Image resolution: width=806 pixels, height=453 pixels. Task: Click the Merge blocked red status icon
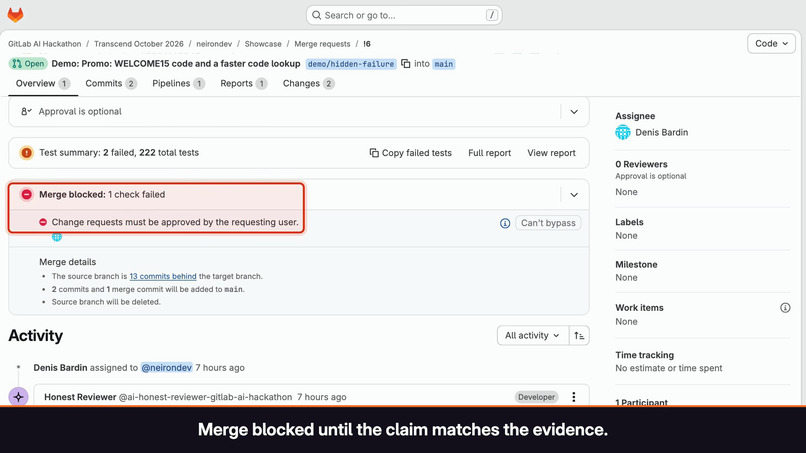coord(26,194)
